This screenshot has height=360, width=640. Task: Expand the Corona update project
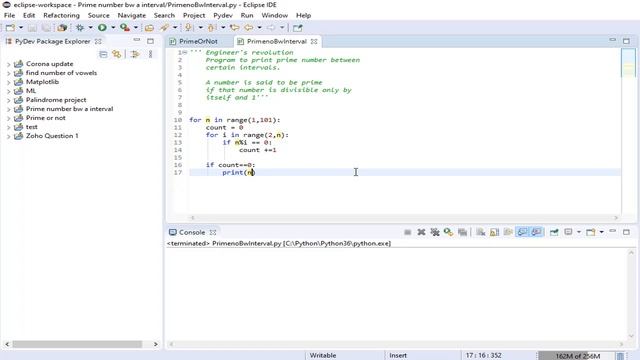tap(9, 64)
